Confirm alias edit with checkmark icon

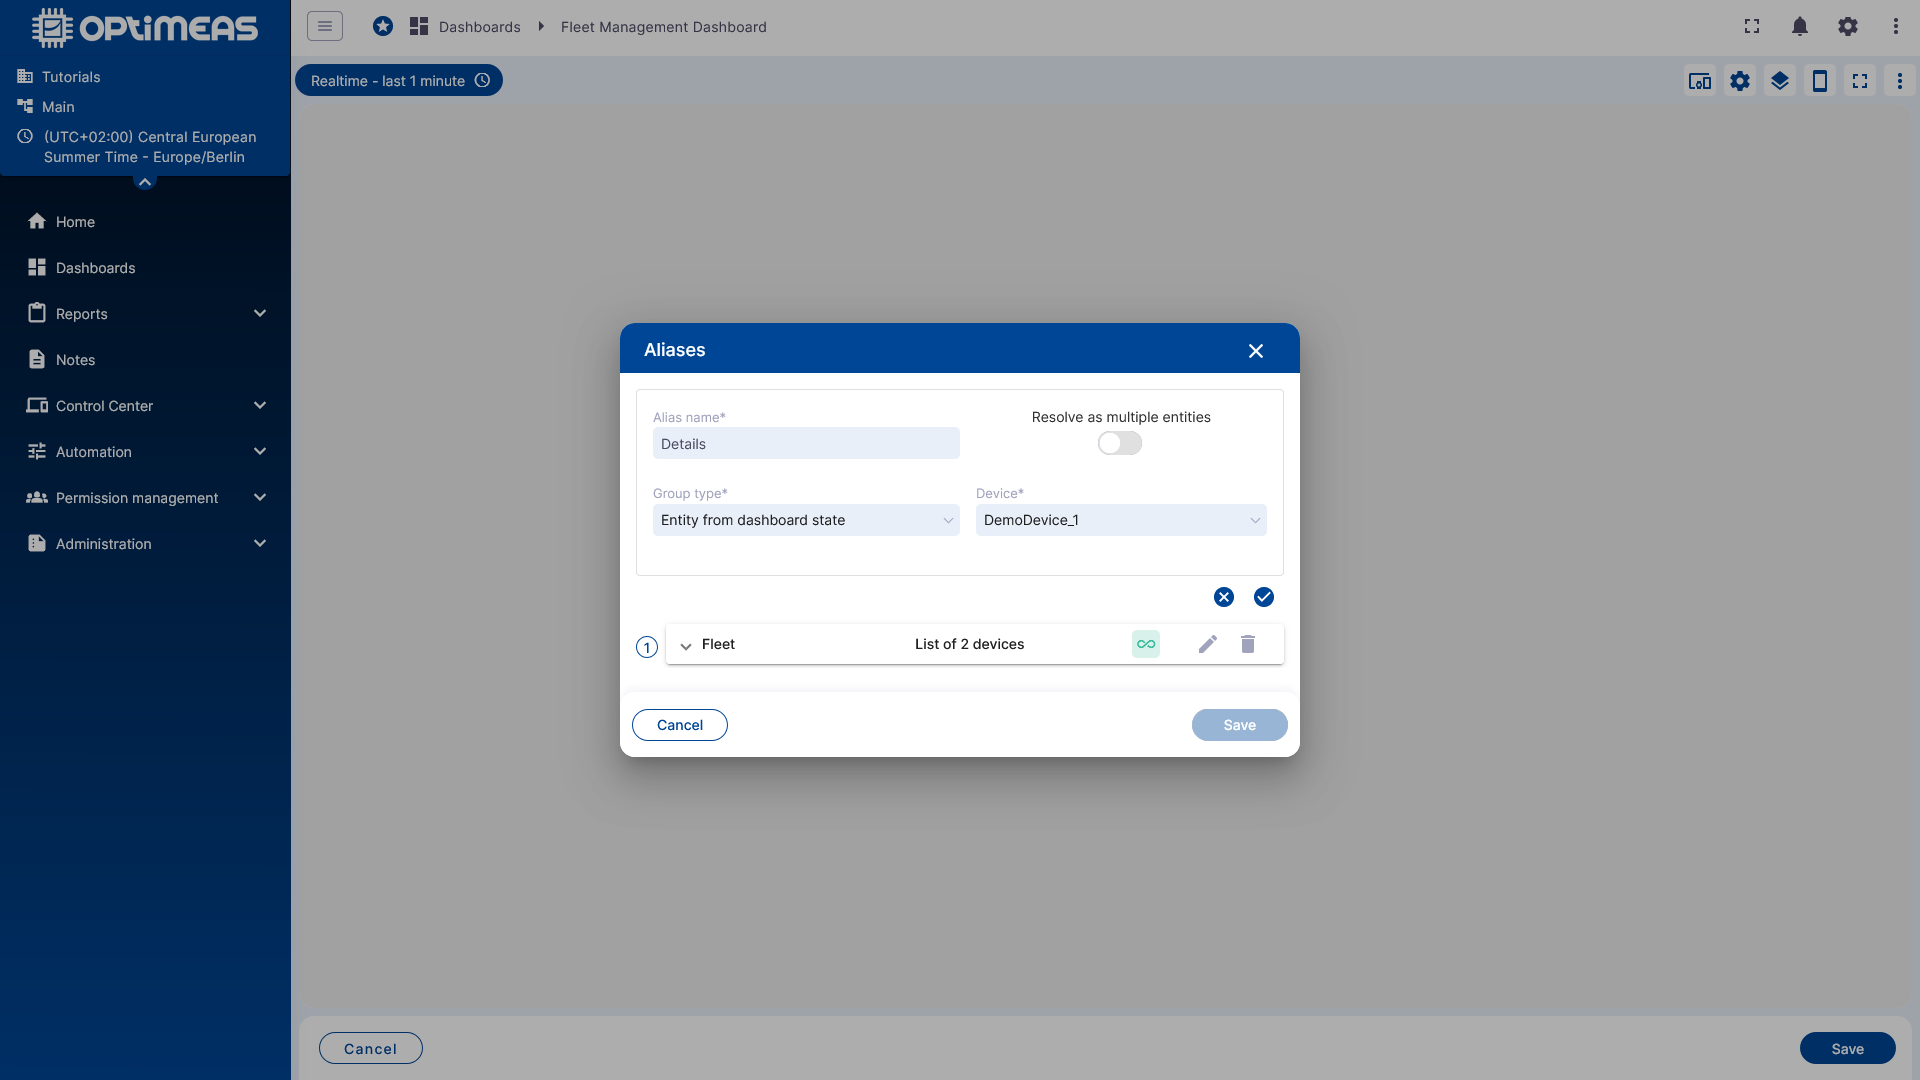click(x=1264, y=597)
